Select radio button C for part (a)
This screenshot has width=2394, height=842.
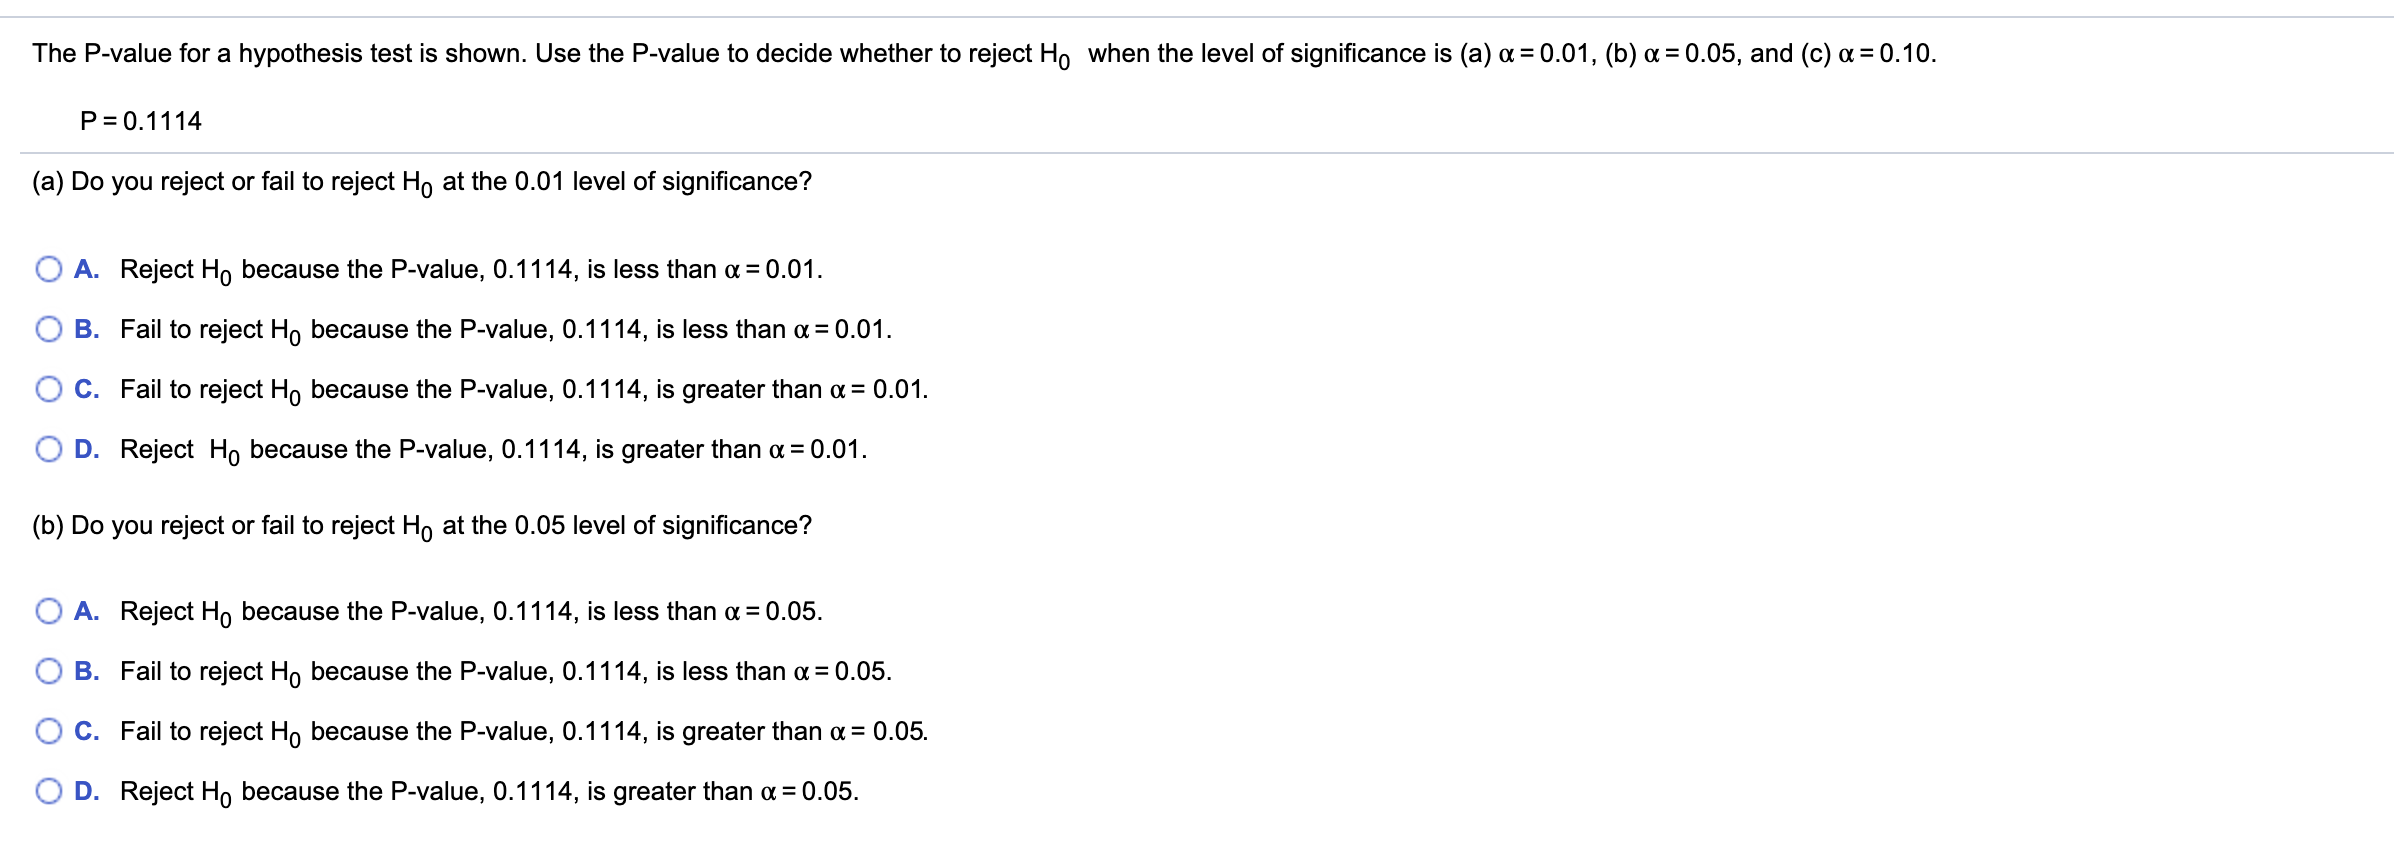tap(47, 388)
